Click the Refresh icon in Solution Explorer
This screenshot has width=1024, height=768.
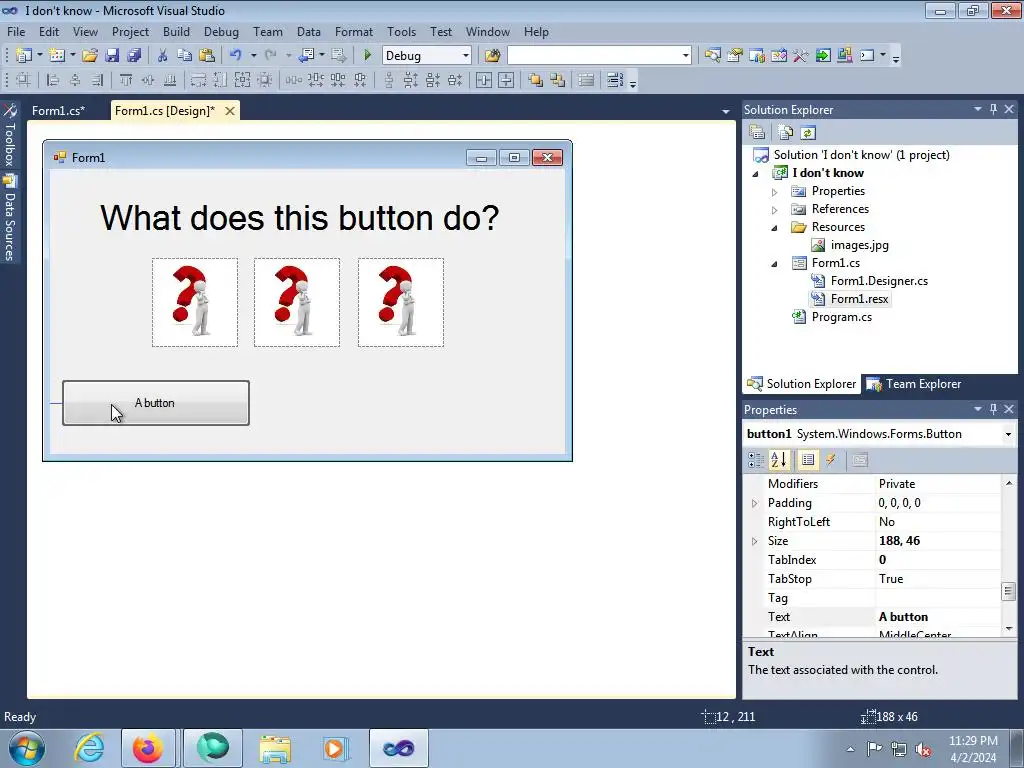click(808, 133)
